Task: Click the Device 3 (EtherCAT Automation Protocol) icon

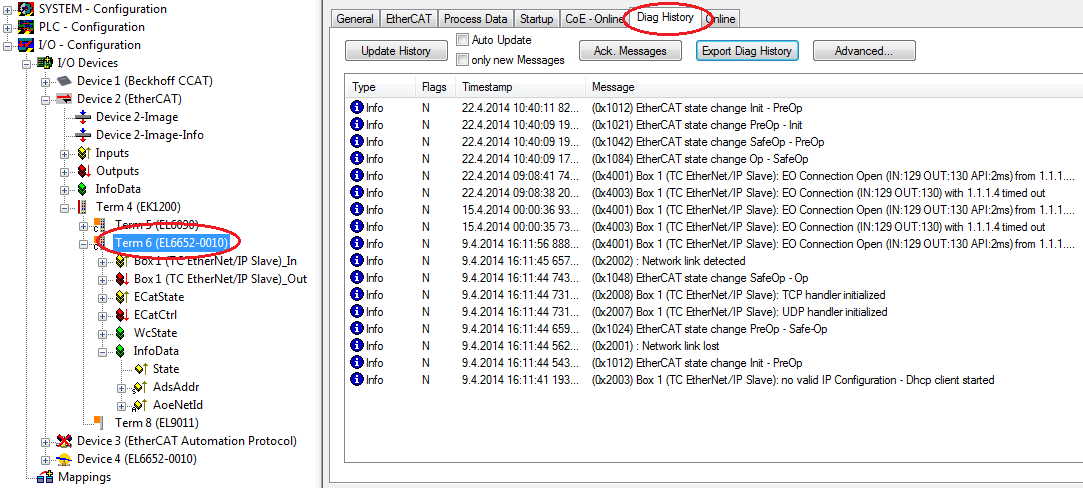Action: [64, 441]
